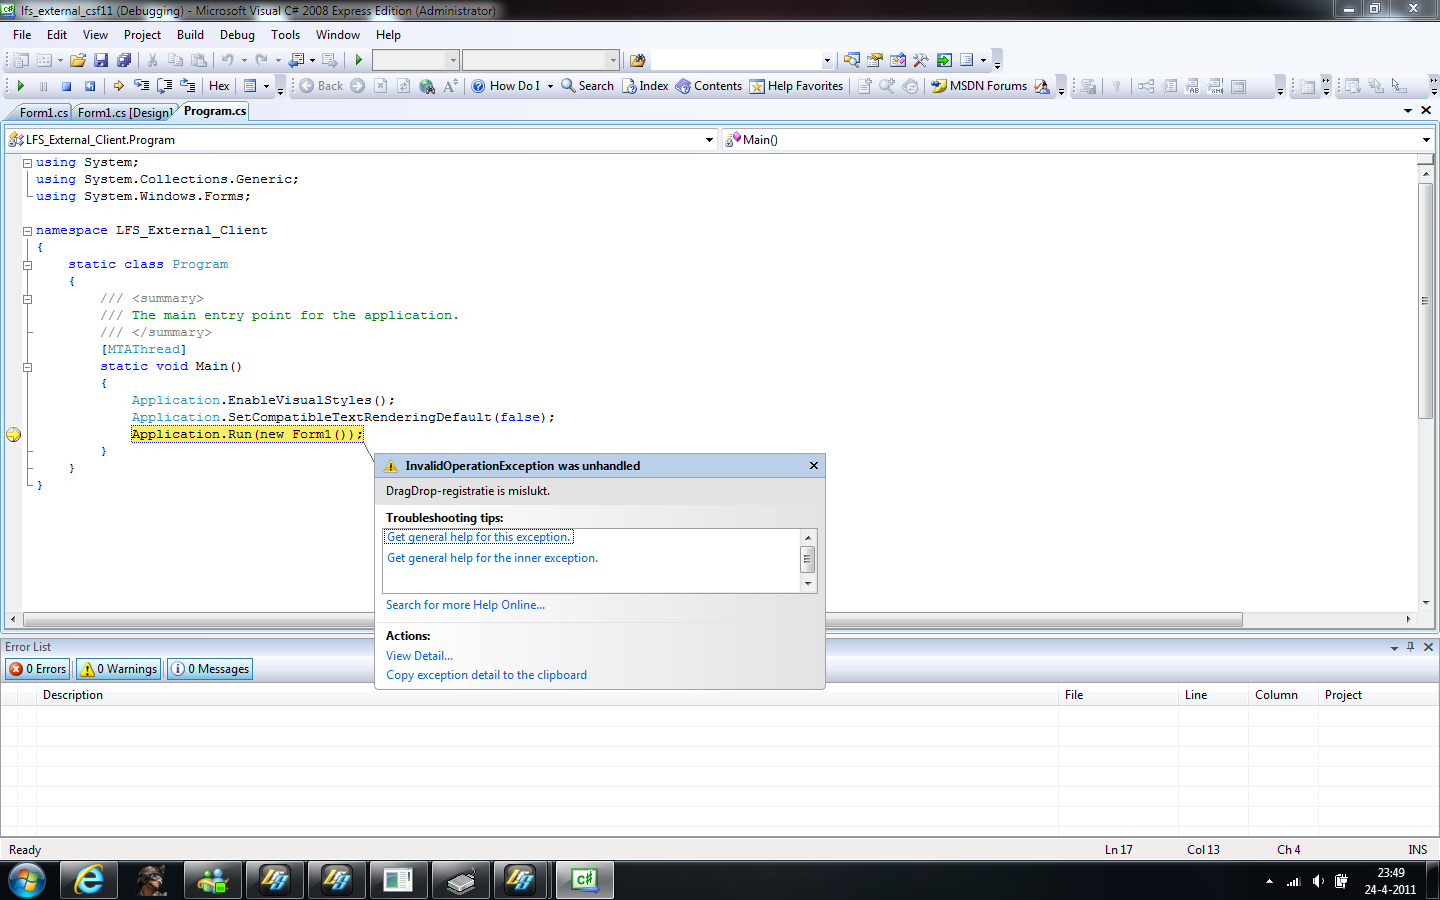Image resolution: width=1440 pixels, height=900 pixels.
Task: Copy exception detail to the clipboard link
Action: pos(486,675)
